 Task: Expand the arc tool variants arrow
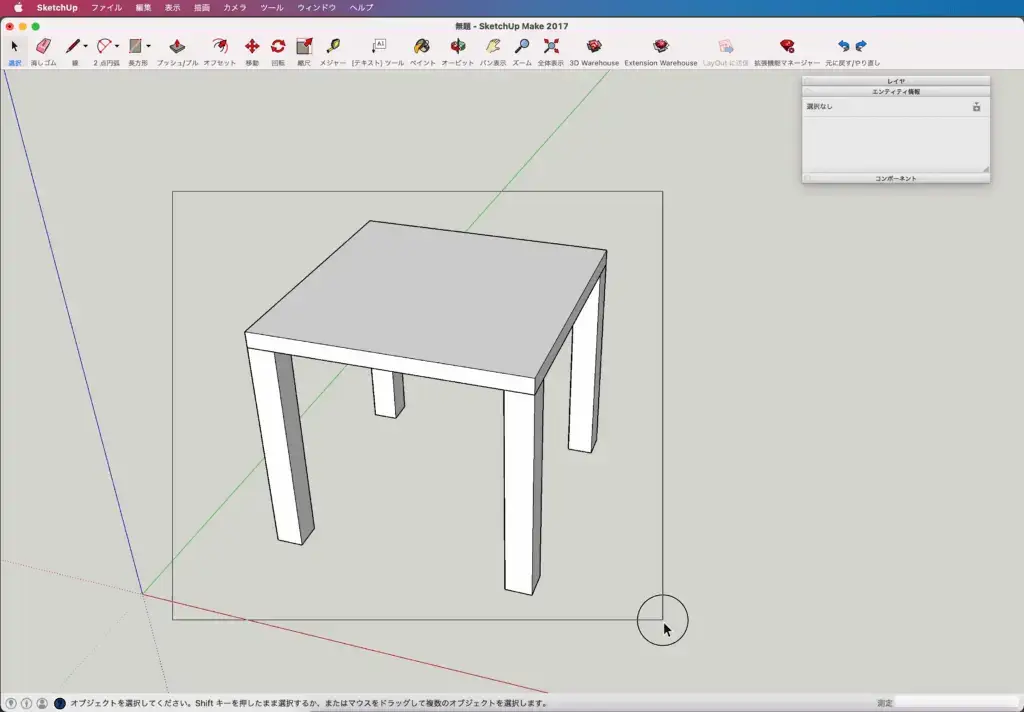(117, 46)
